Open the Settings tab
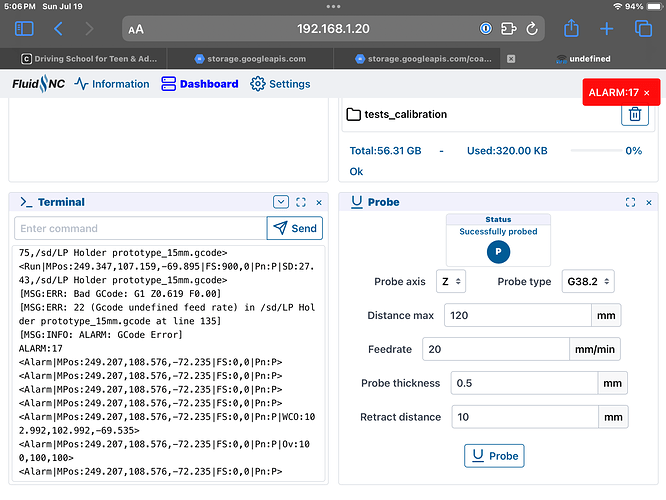666x500 pixels. pos(280,84)
